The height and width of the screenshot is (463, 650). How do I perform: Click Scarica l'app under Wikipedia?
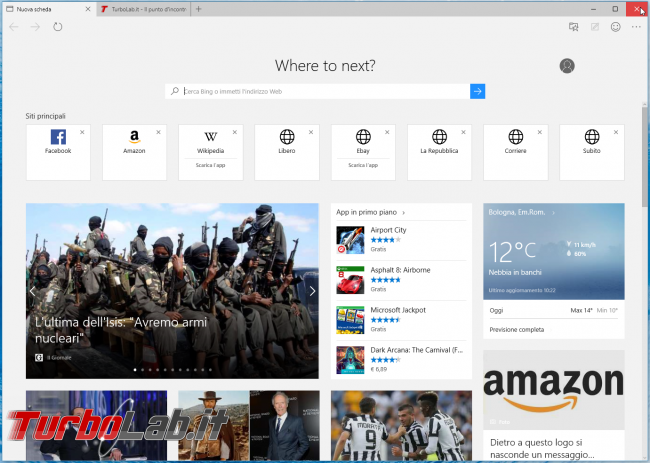point(211,165)
